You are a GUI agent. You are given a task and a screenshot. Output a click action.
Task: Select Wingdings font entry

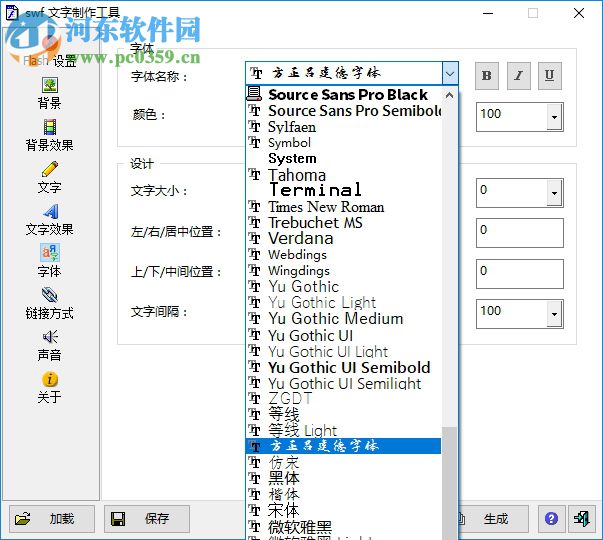(x=343, y=270)
